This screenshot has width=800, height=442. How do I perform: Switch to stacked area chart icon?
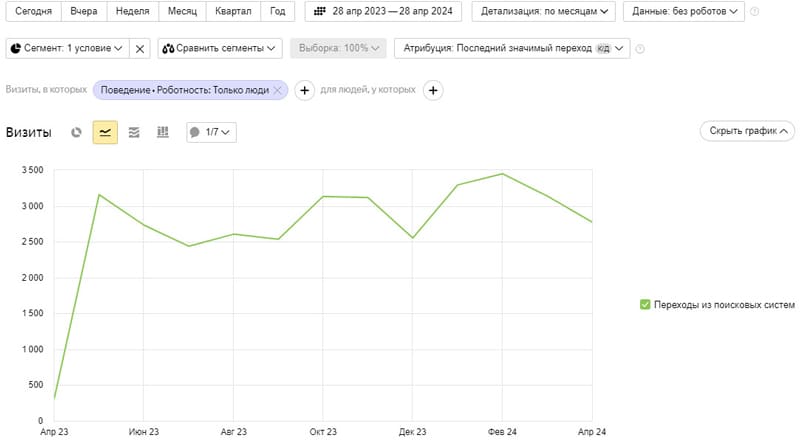click(134, 133)
